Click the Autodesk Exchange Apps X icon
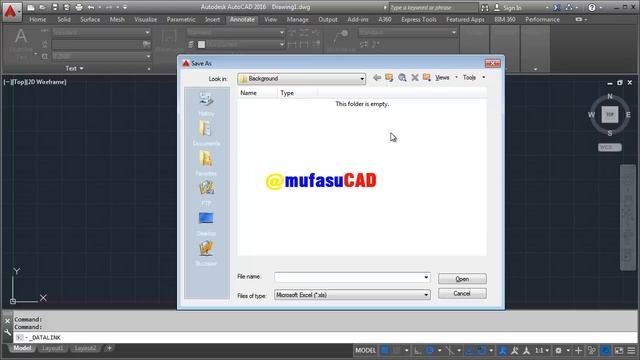This screenshot has width=640, height=360. click(x=557, y=7)
